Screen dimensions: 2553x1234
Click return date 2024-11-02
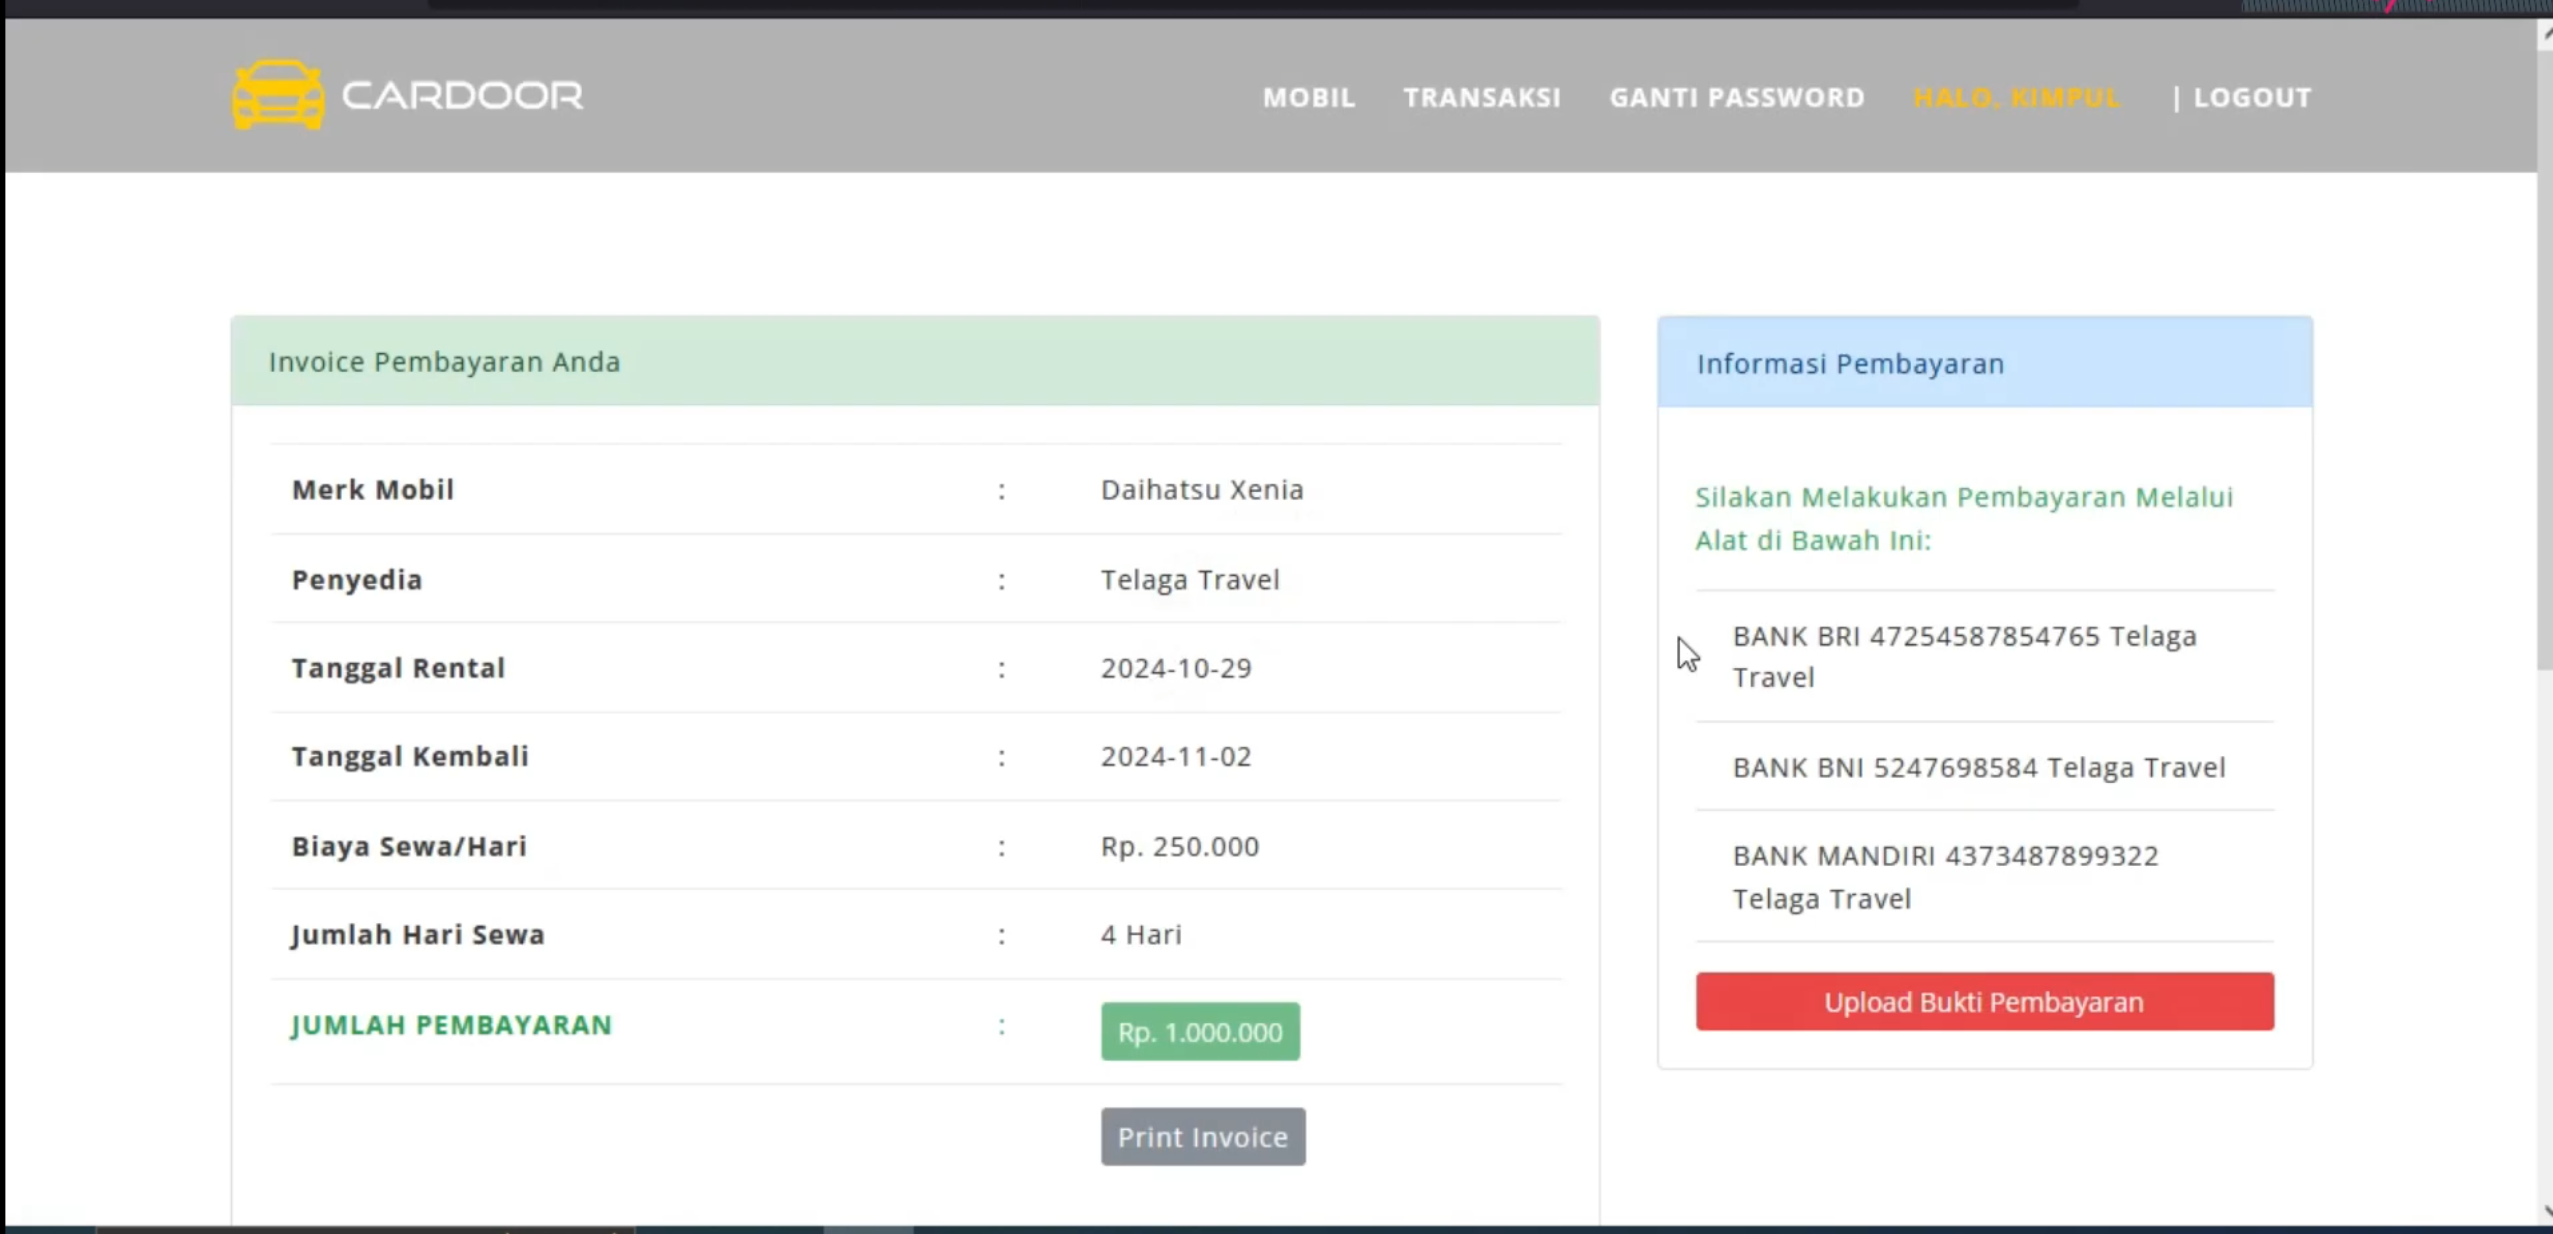[1176, 756]
